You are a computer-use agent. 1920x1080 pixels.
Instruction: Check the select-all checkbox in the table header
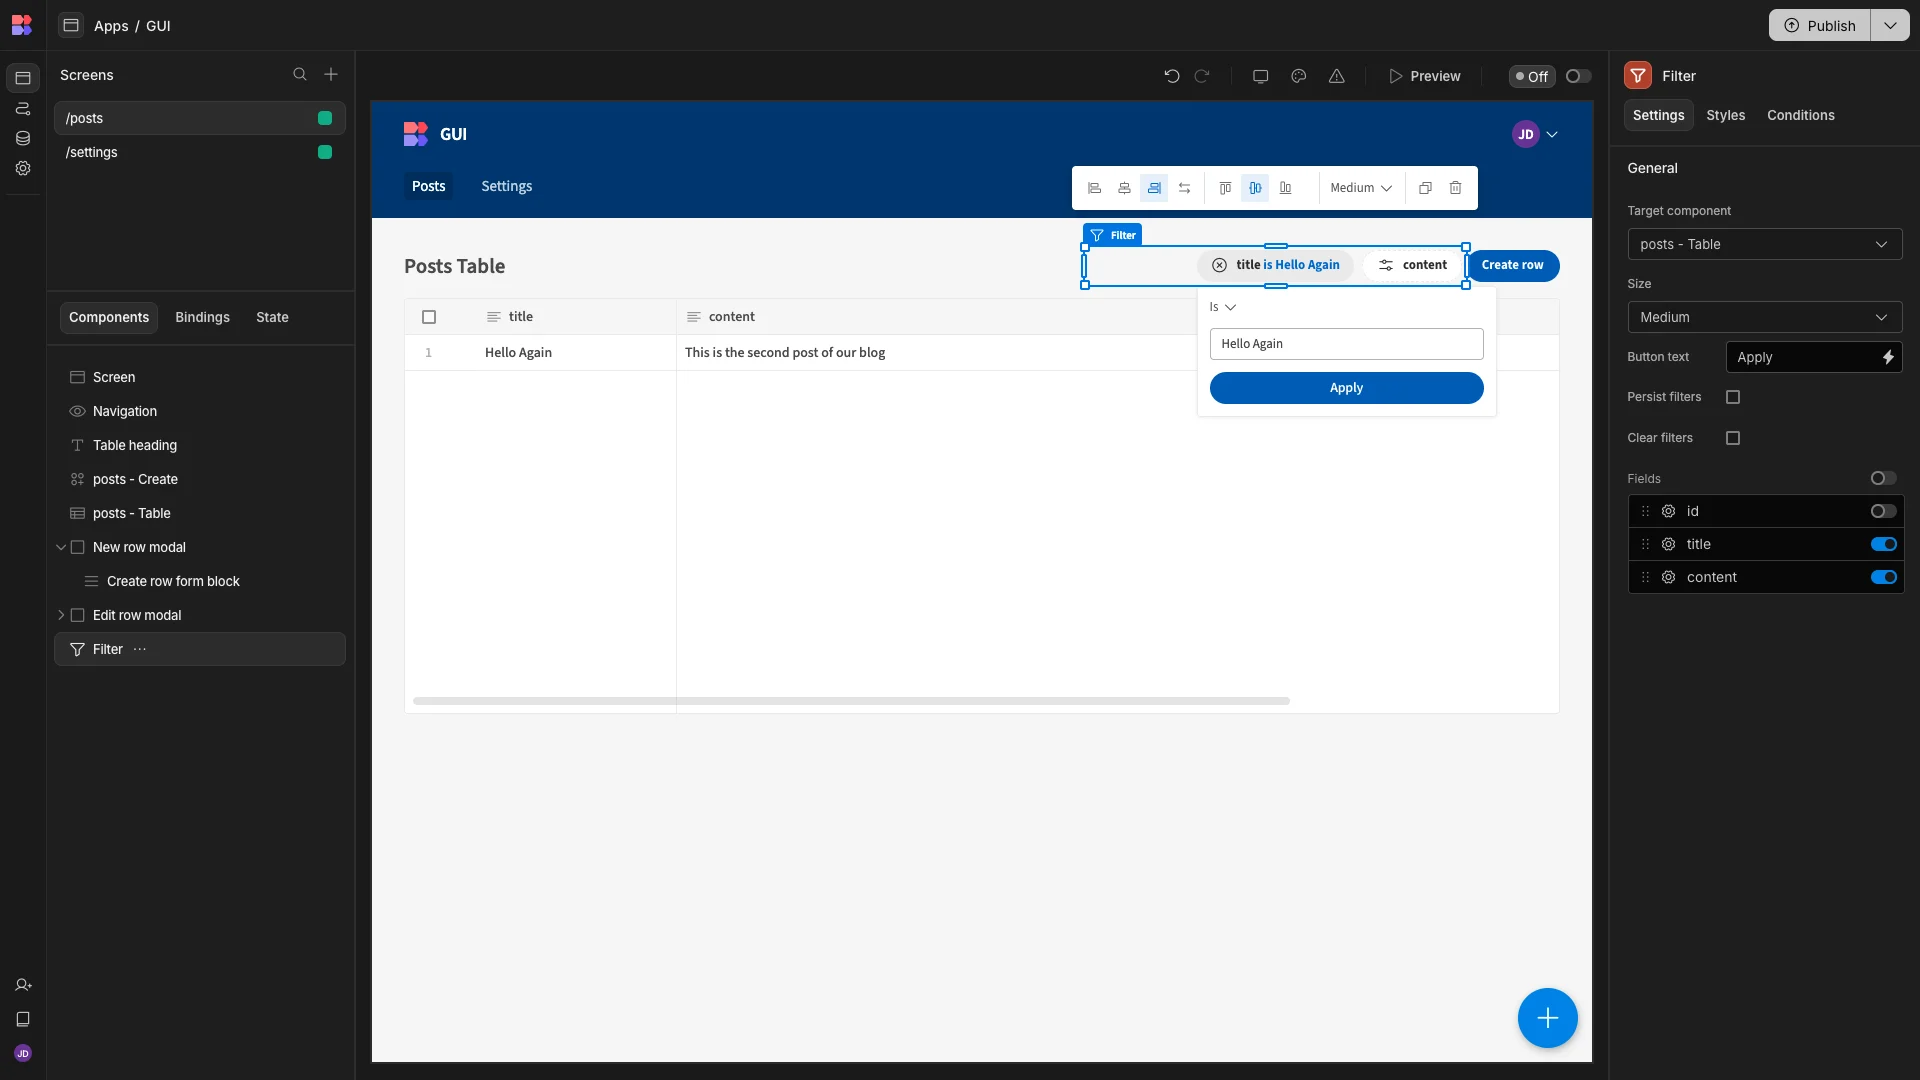[429, 317]
